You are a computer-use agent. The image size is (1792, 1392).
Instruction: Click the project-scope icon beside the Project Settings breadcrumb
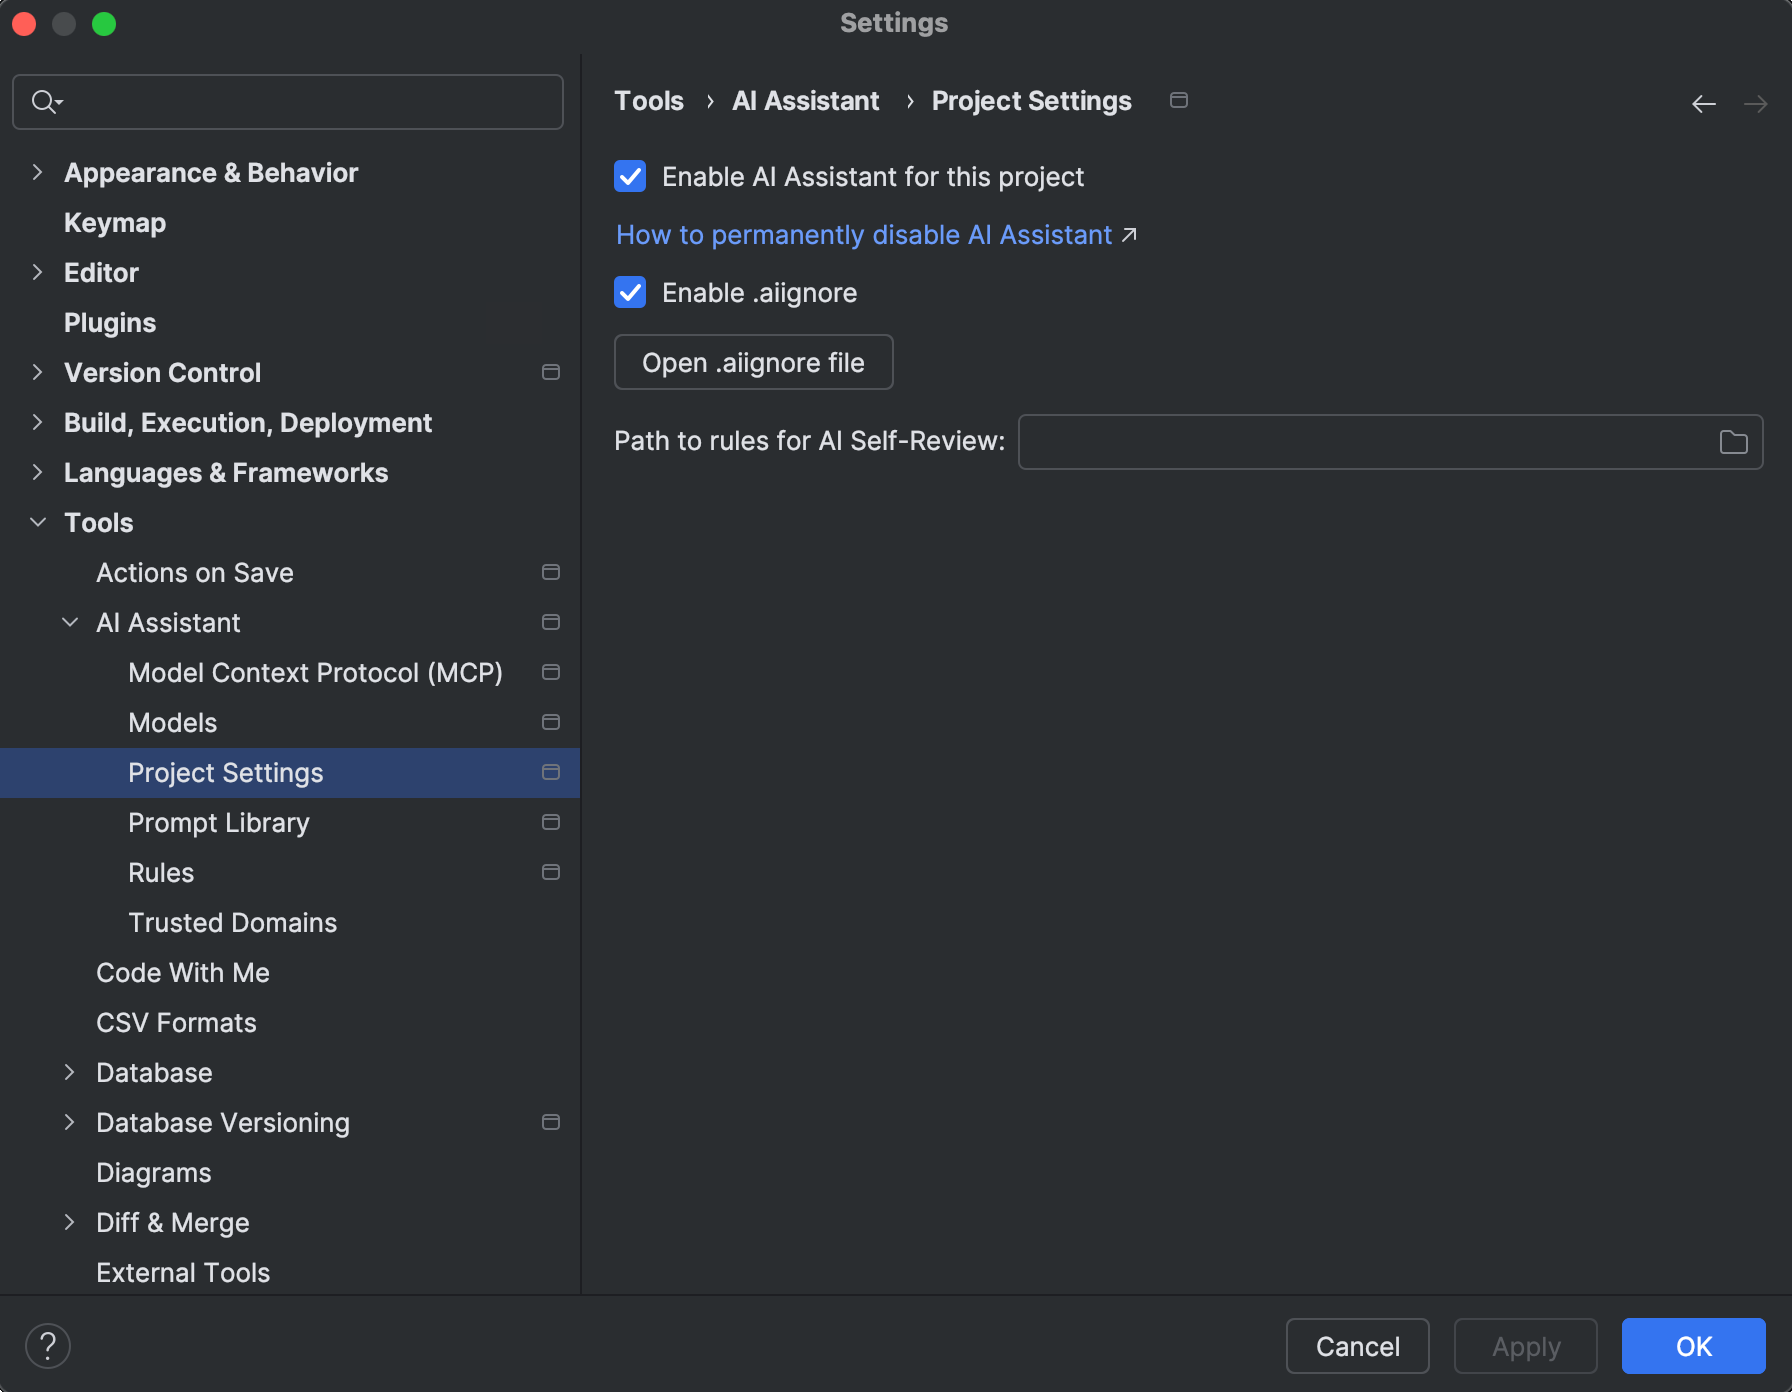click(x=1178, y=100)
